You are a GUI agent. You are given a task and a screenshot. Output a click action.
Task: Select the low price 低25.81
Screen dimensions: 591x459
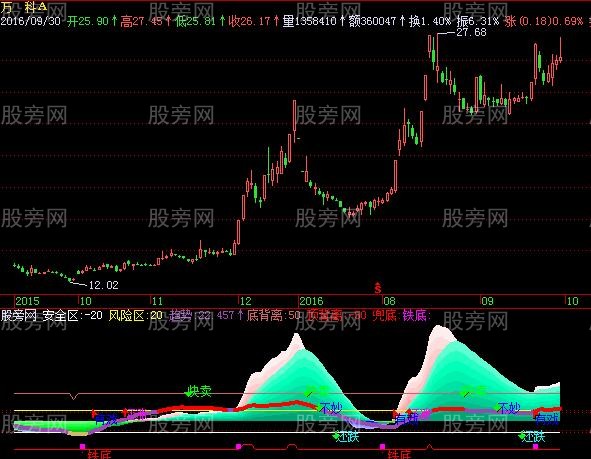pos(195,21)
